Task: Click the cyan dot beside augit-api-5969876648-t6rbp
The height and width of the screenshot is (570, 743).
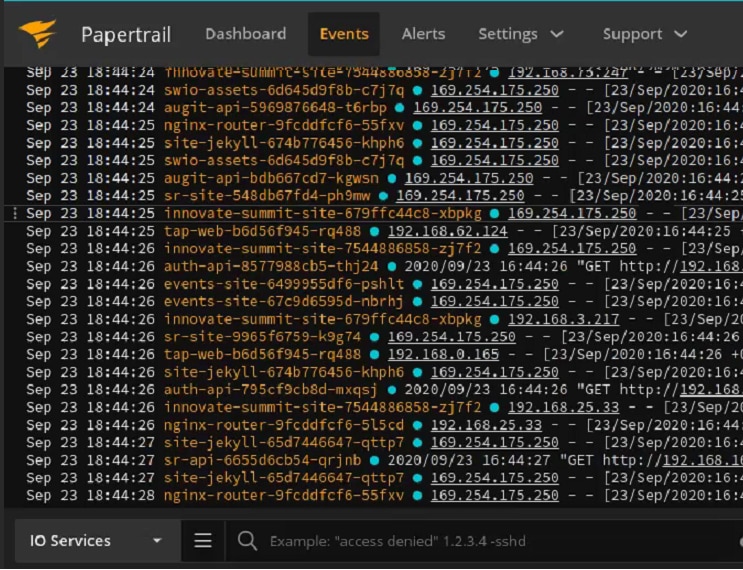Action: click(399, 108)
